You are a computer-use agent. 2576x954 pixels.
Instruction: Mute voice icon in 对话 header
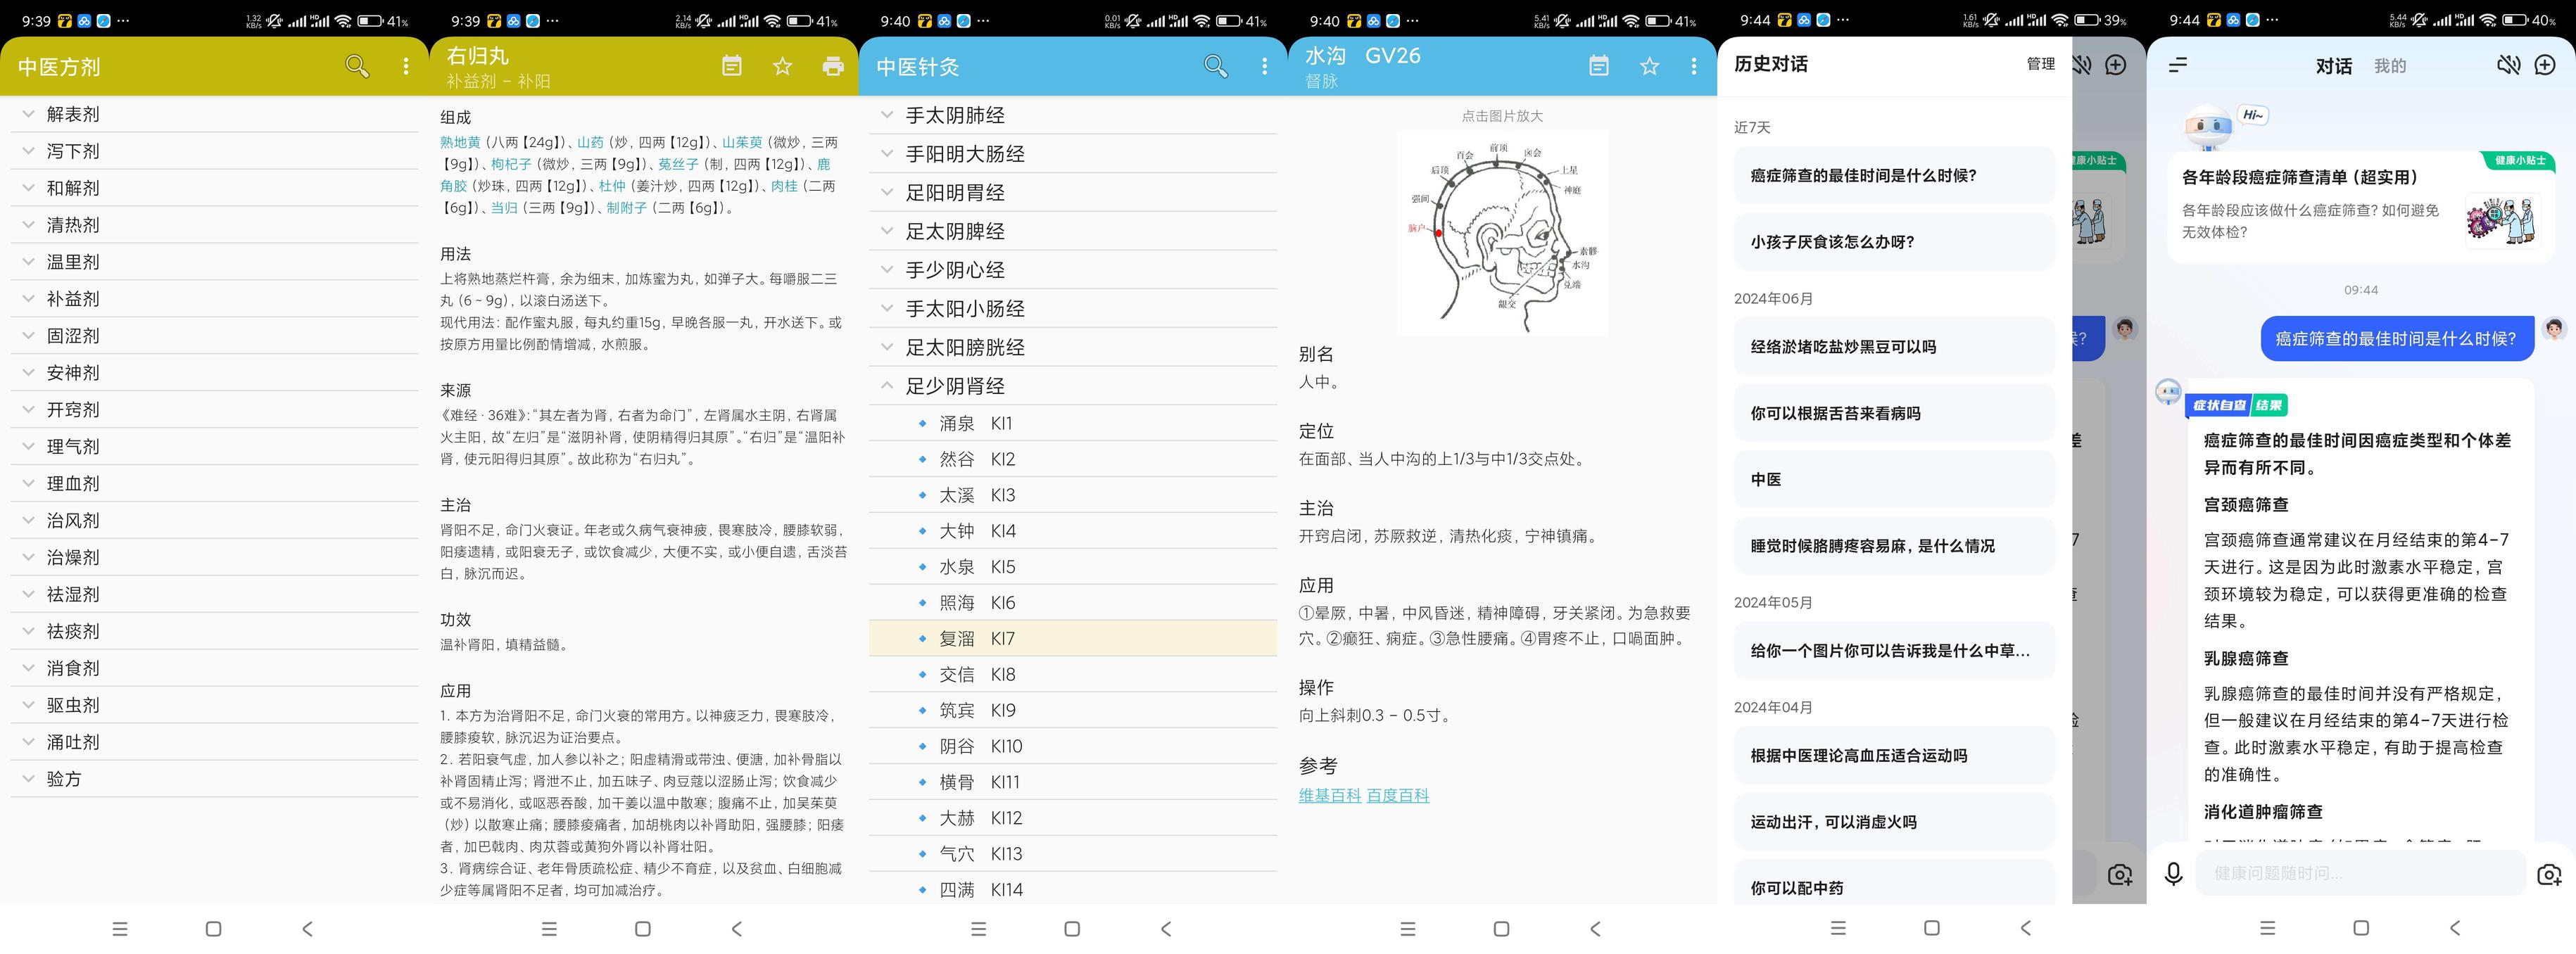[2508, 65]
